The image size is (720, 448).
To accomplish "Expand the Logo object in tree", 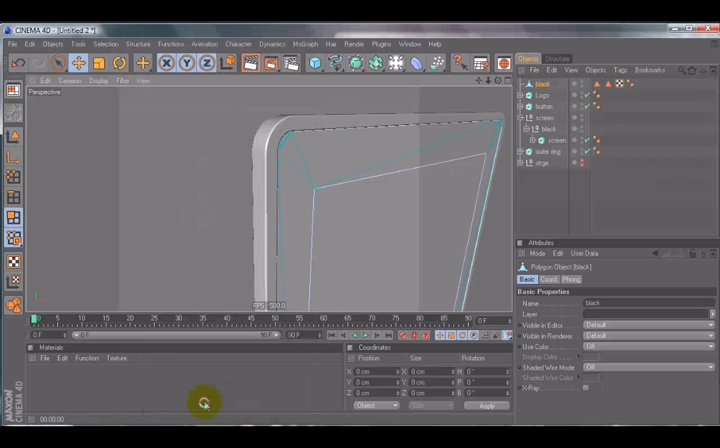I will pos(520,95).
